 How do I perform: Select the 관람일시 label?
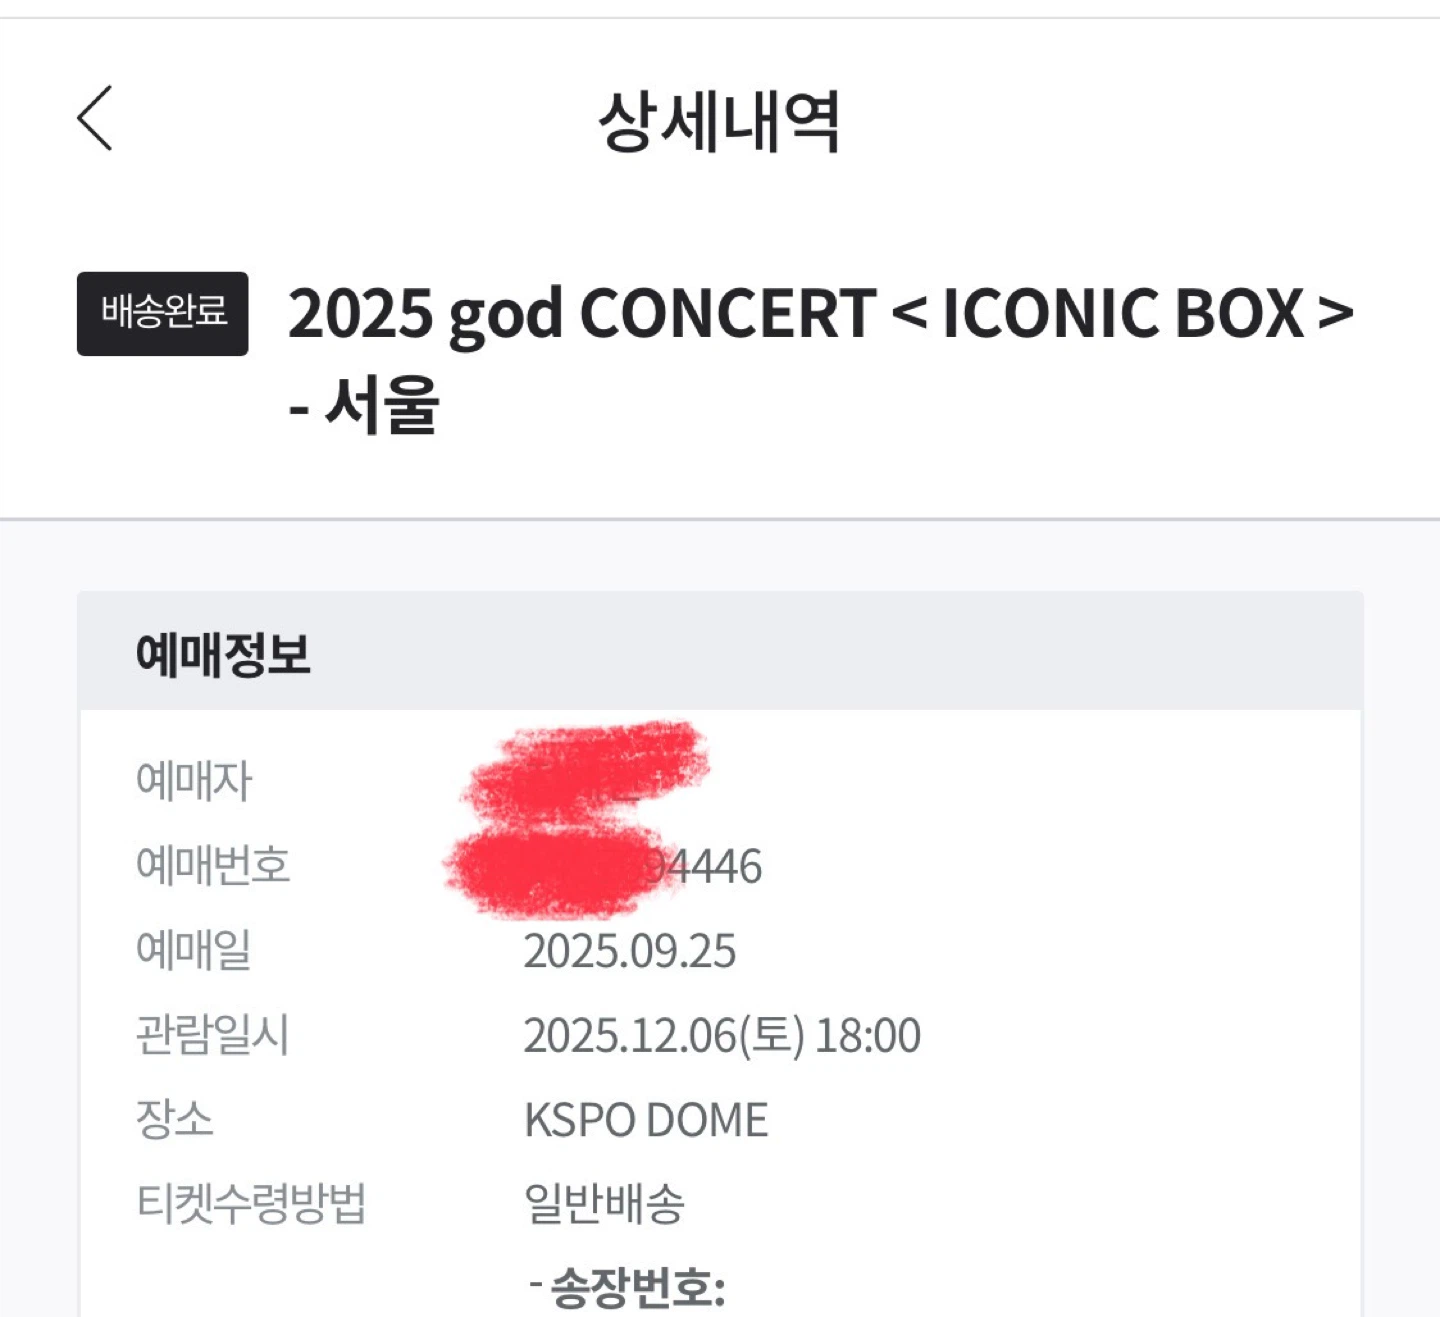click(213, 1035)
